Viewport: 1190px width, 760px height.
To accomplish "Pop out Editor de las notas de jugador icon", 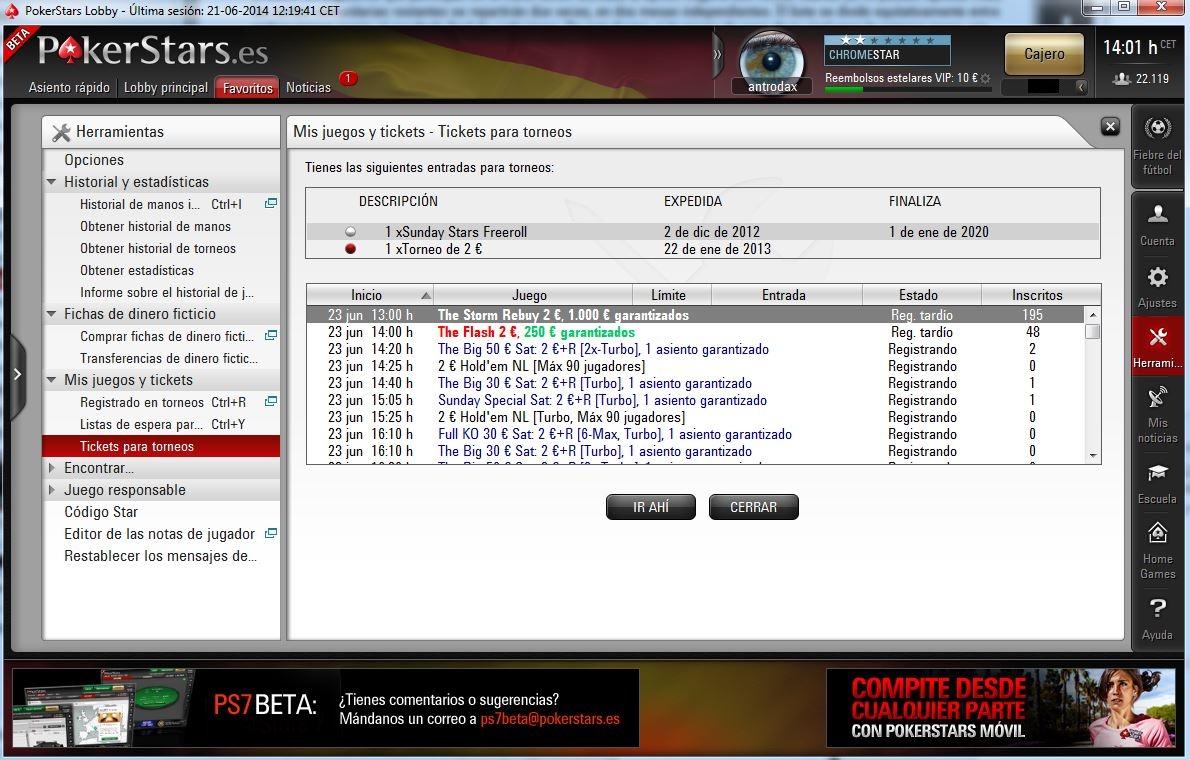I will (x=270, y=534).
